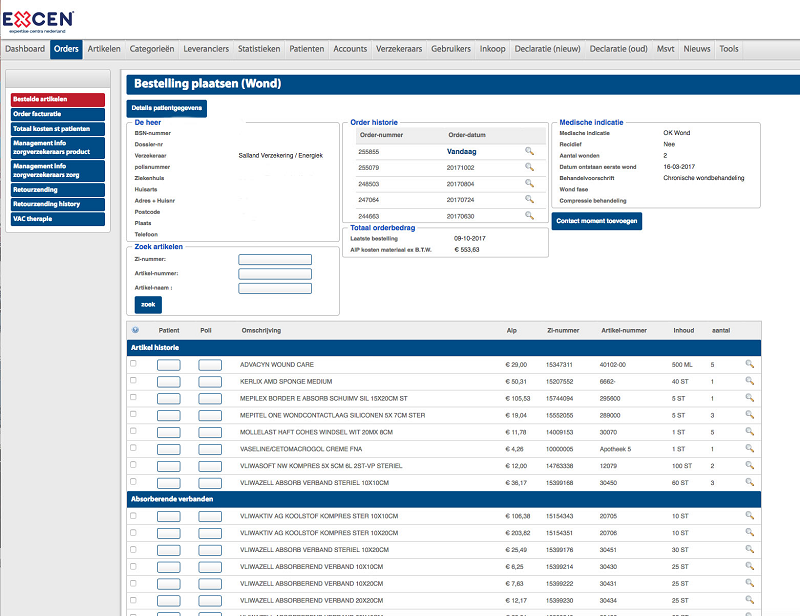Click Patient box for VLIWAKTIV AG KOOLSTOF 10X20CM
800x616 pixels.
(168, 533)
